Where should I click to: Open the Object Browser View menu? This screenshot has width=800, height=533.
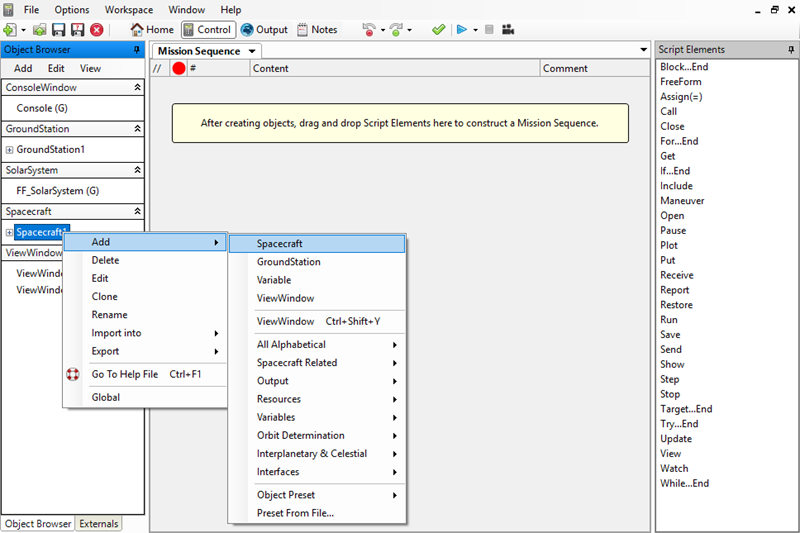pyautogui.click(x=90, y=68)
